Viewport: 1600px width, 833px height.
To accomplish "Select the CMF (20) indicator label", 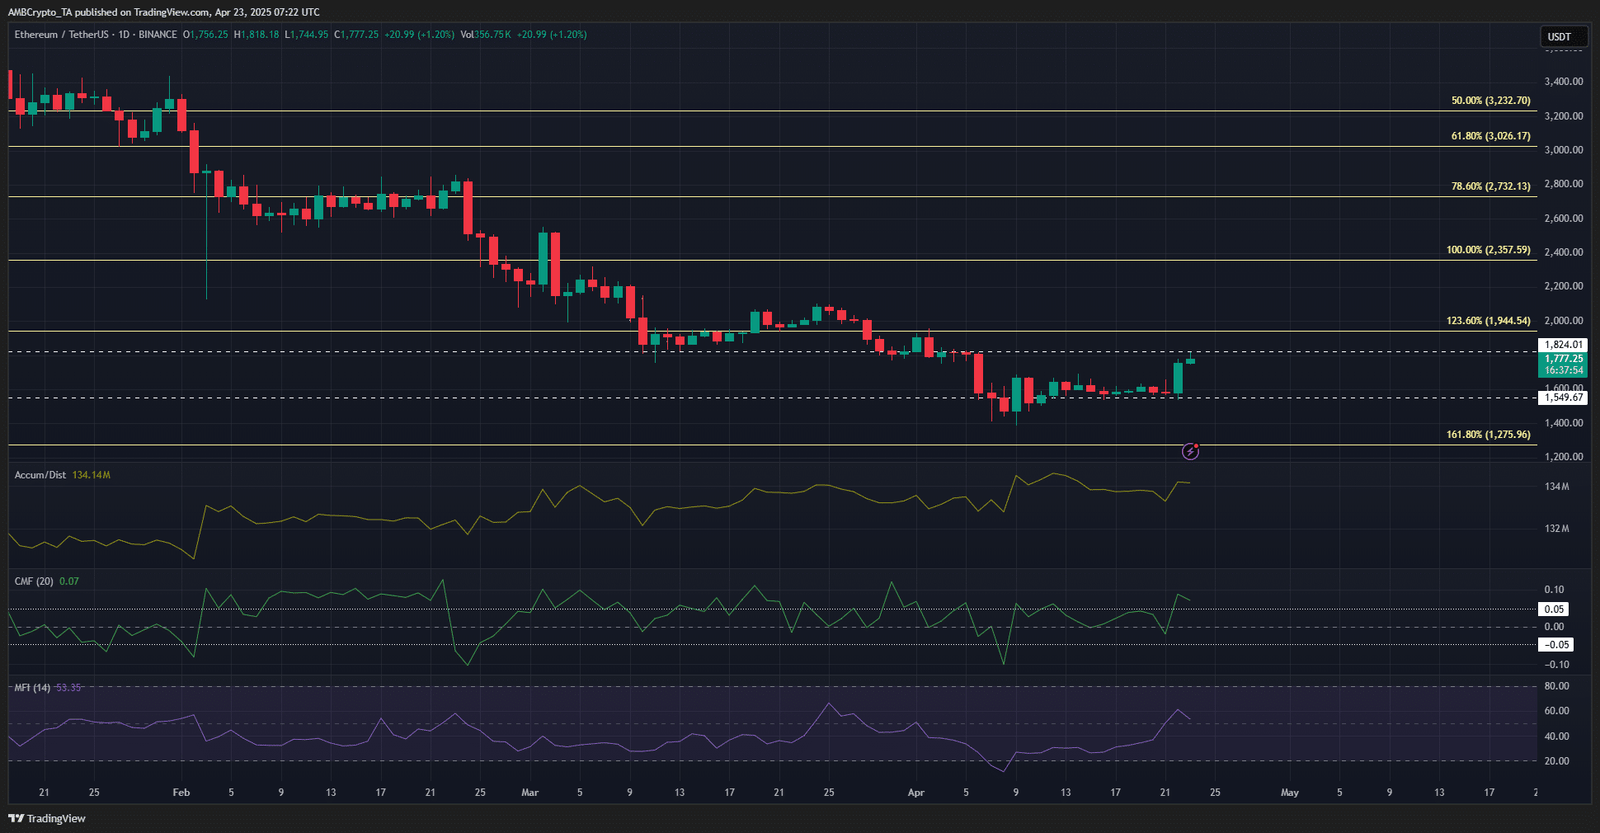I will tap(34, 581).
